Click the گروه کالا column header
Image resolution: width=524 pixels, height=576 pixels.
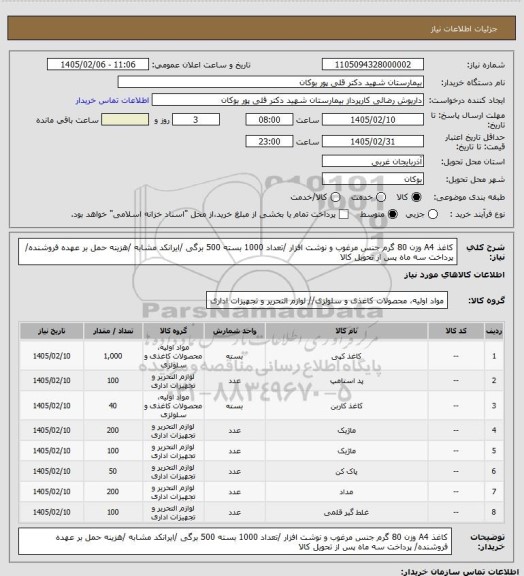click(173, 331)
